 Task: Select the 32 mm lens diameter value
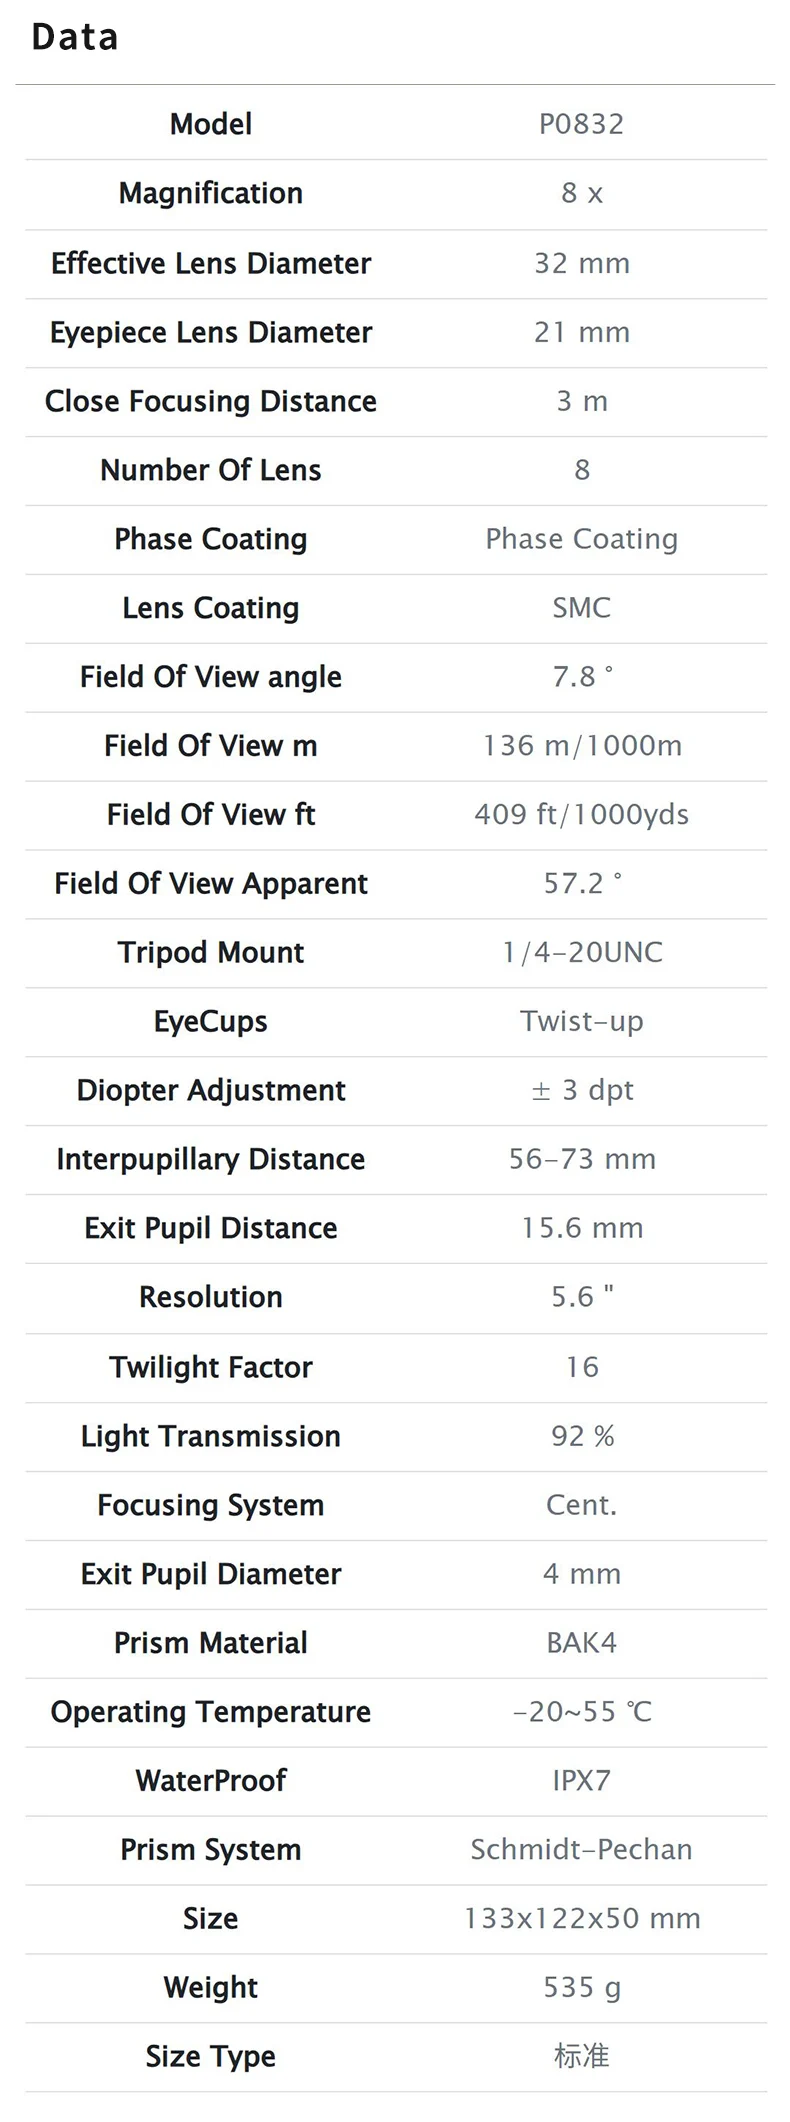(581, 263)
